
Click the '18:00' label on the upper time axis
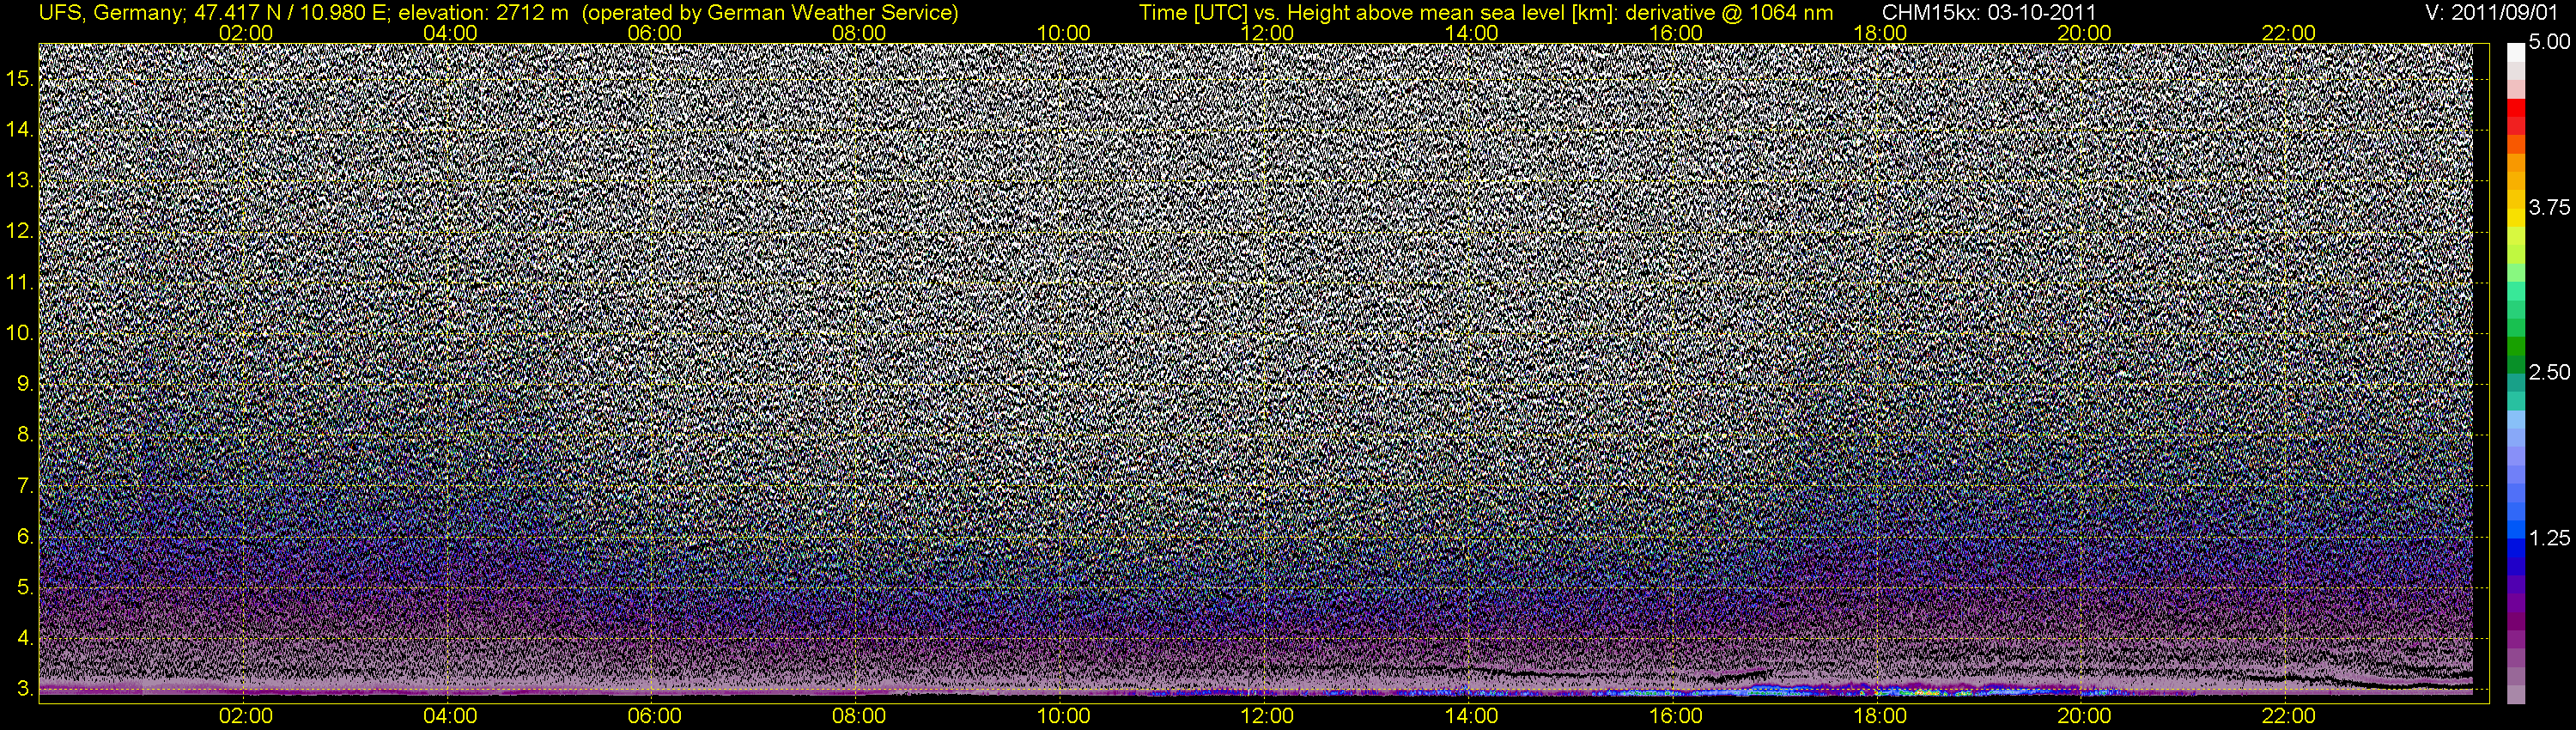pyautogui.click(x=1880, y=33)
